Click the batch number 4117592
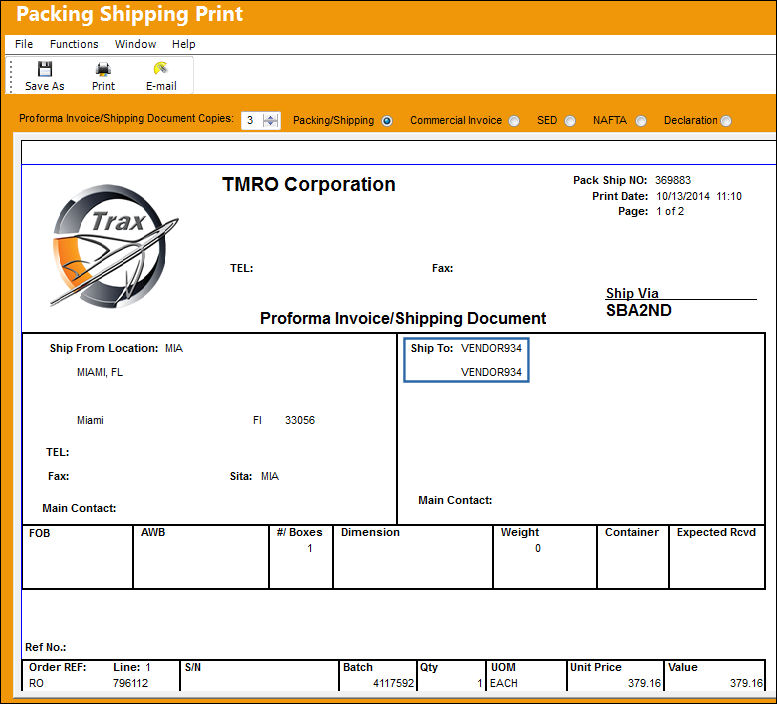 (393, 683)
